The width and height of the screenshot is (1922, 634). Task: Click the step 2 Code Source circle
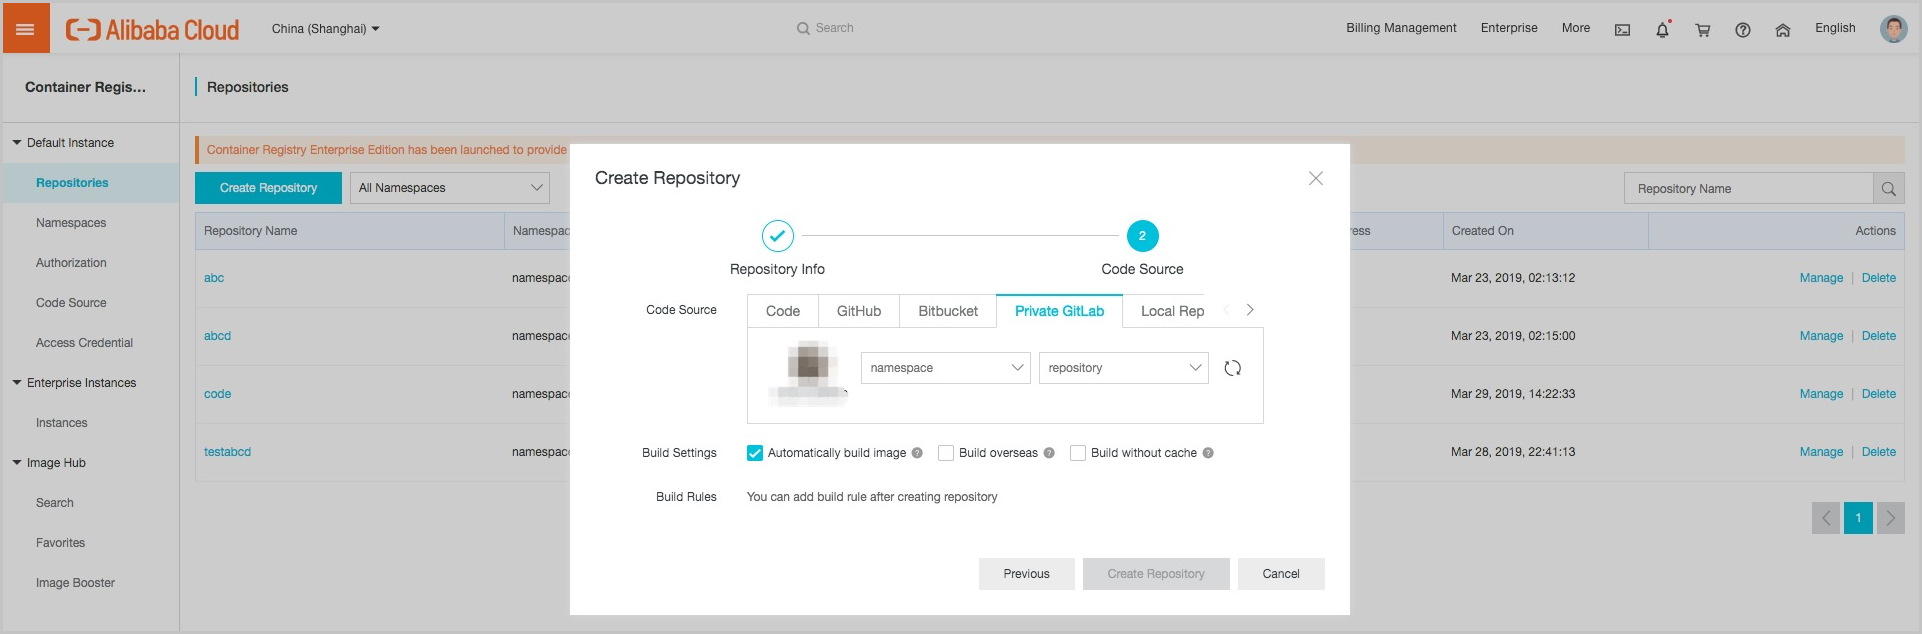pyautogui.click(x=1142, y=236)
